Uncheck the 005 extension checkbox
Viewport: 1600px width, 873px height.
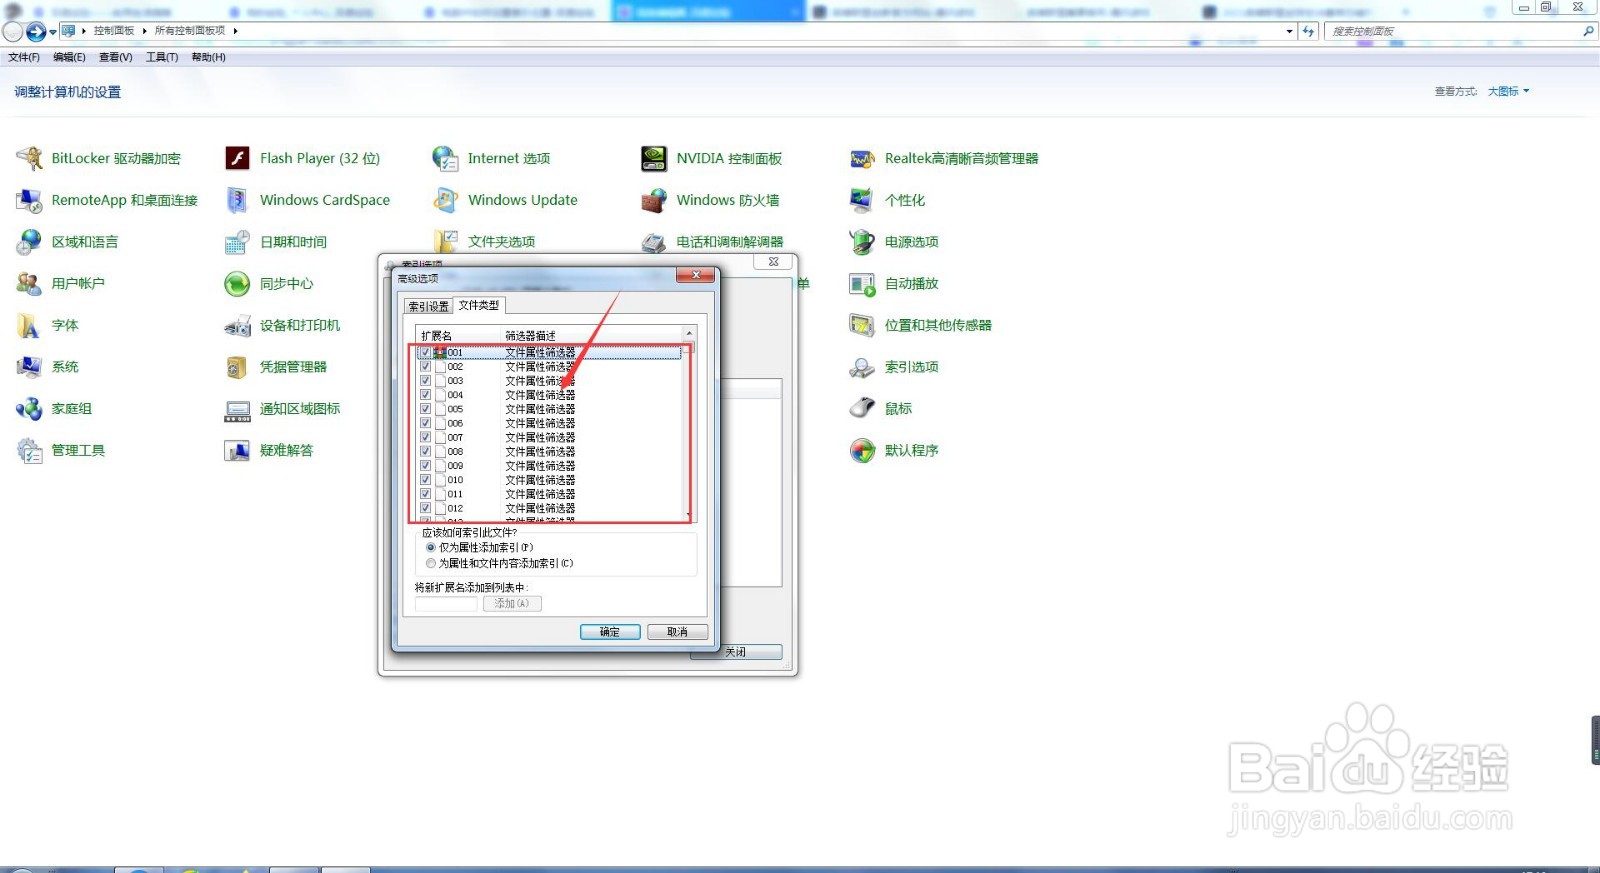pyautogui.click(x=426, y=409)
